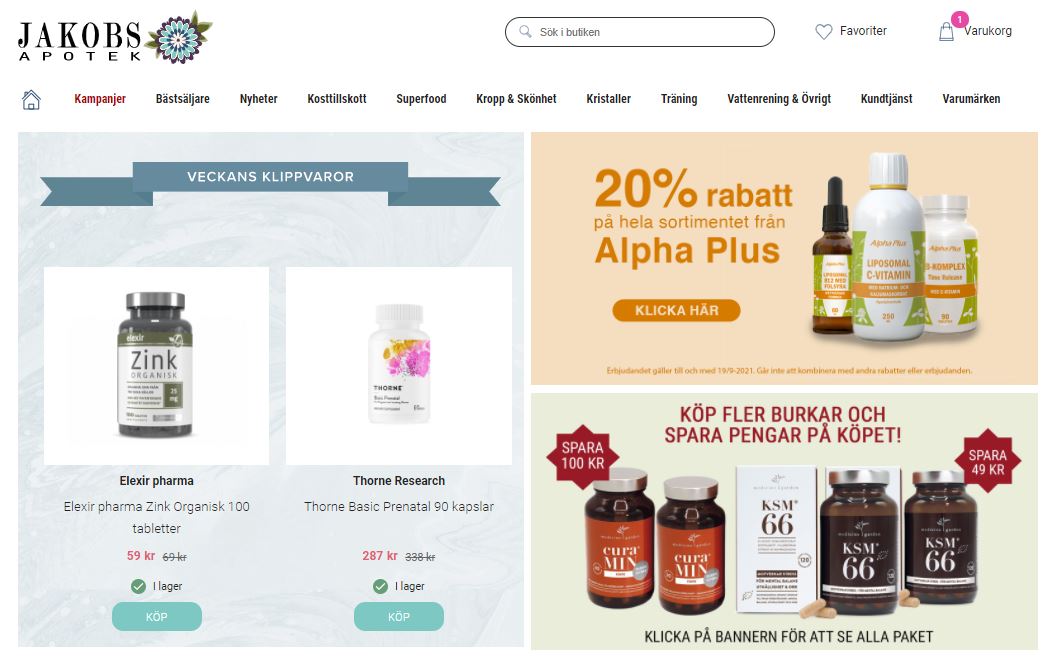Click the search magnifier icon
Viewport: 1056px width, 662px height.
525,32
